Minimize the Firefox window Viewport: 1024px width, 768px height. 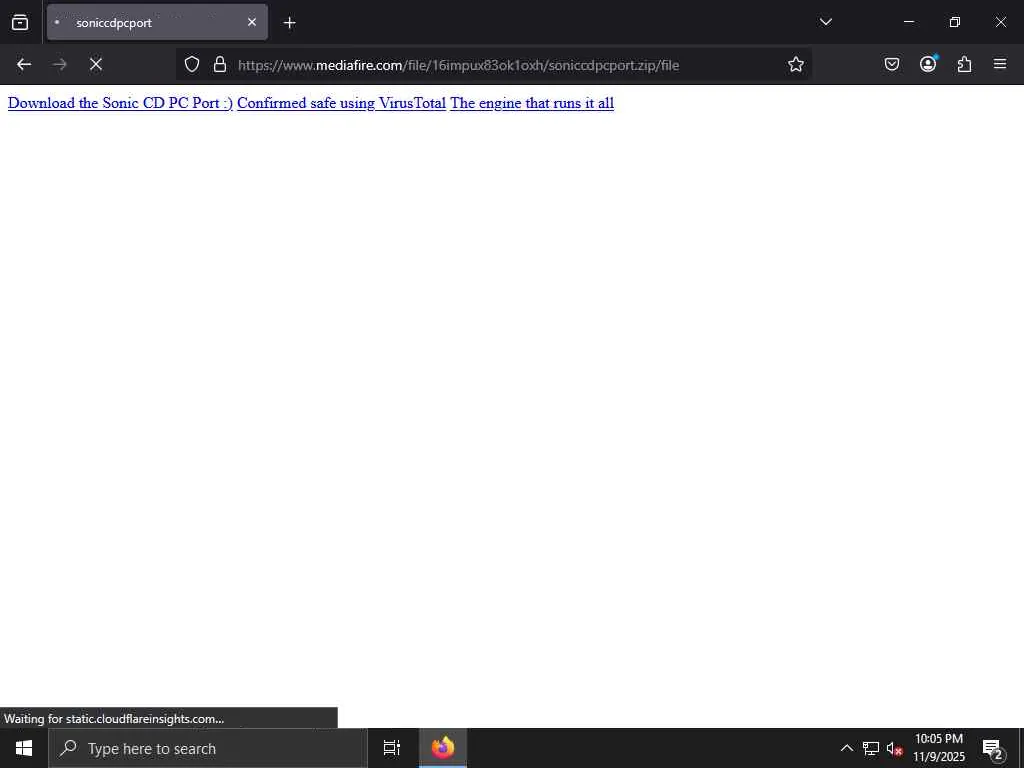[x=908, y=22]
